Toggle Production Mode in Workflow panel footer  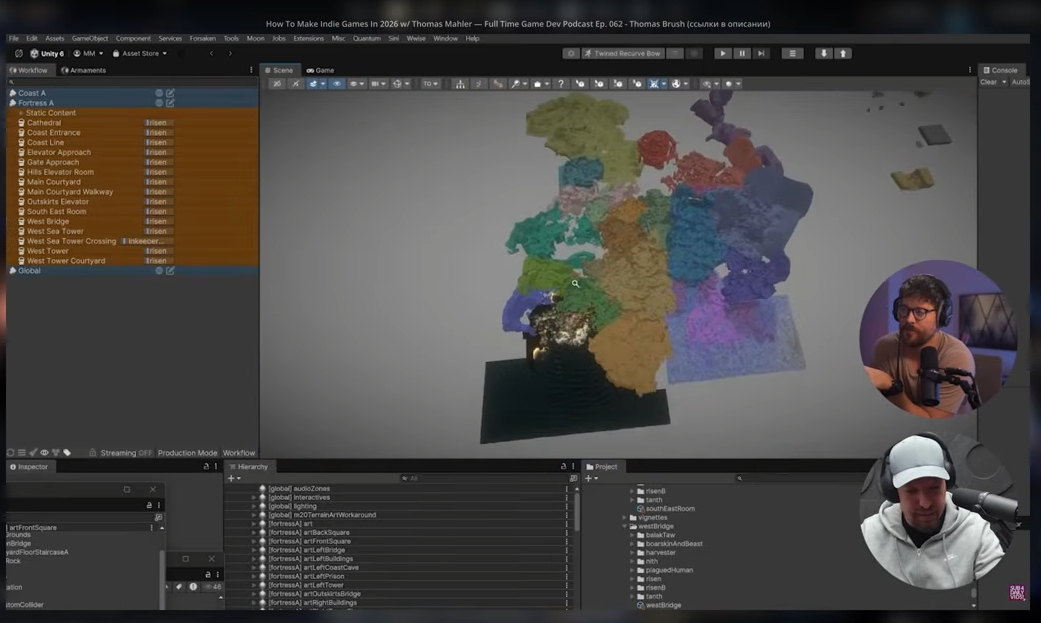coord(187,453)
